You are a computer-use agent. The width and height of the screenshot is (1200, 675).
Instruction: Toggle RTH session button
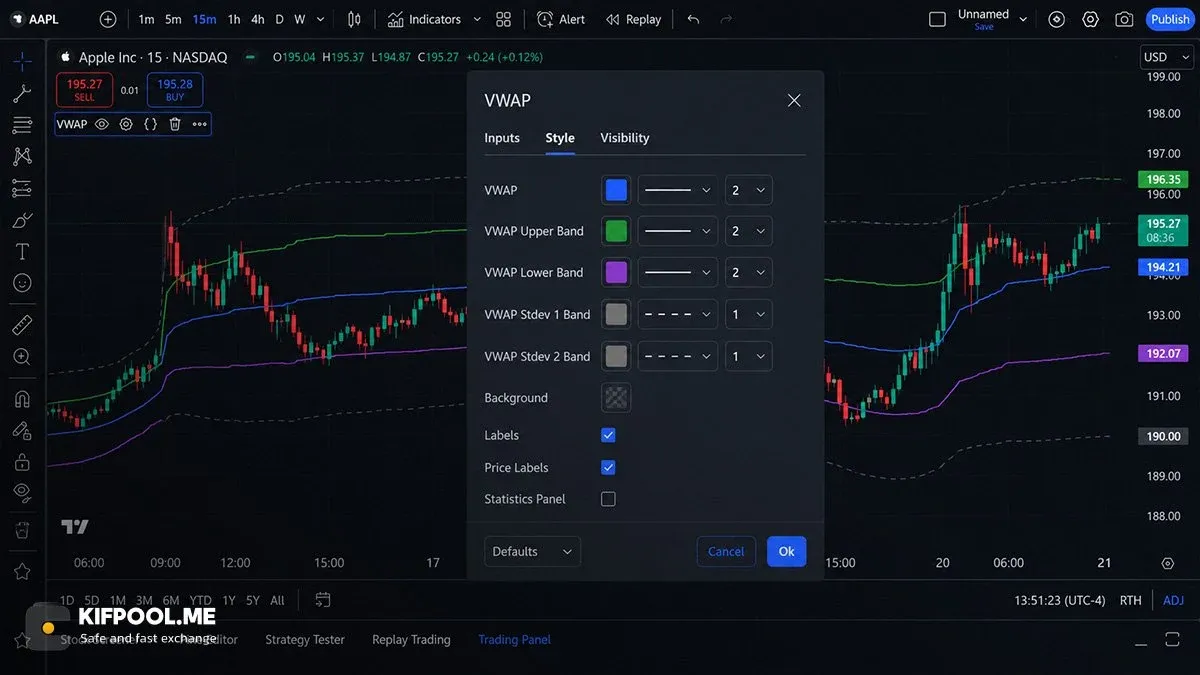click(1130, 600)
